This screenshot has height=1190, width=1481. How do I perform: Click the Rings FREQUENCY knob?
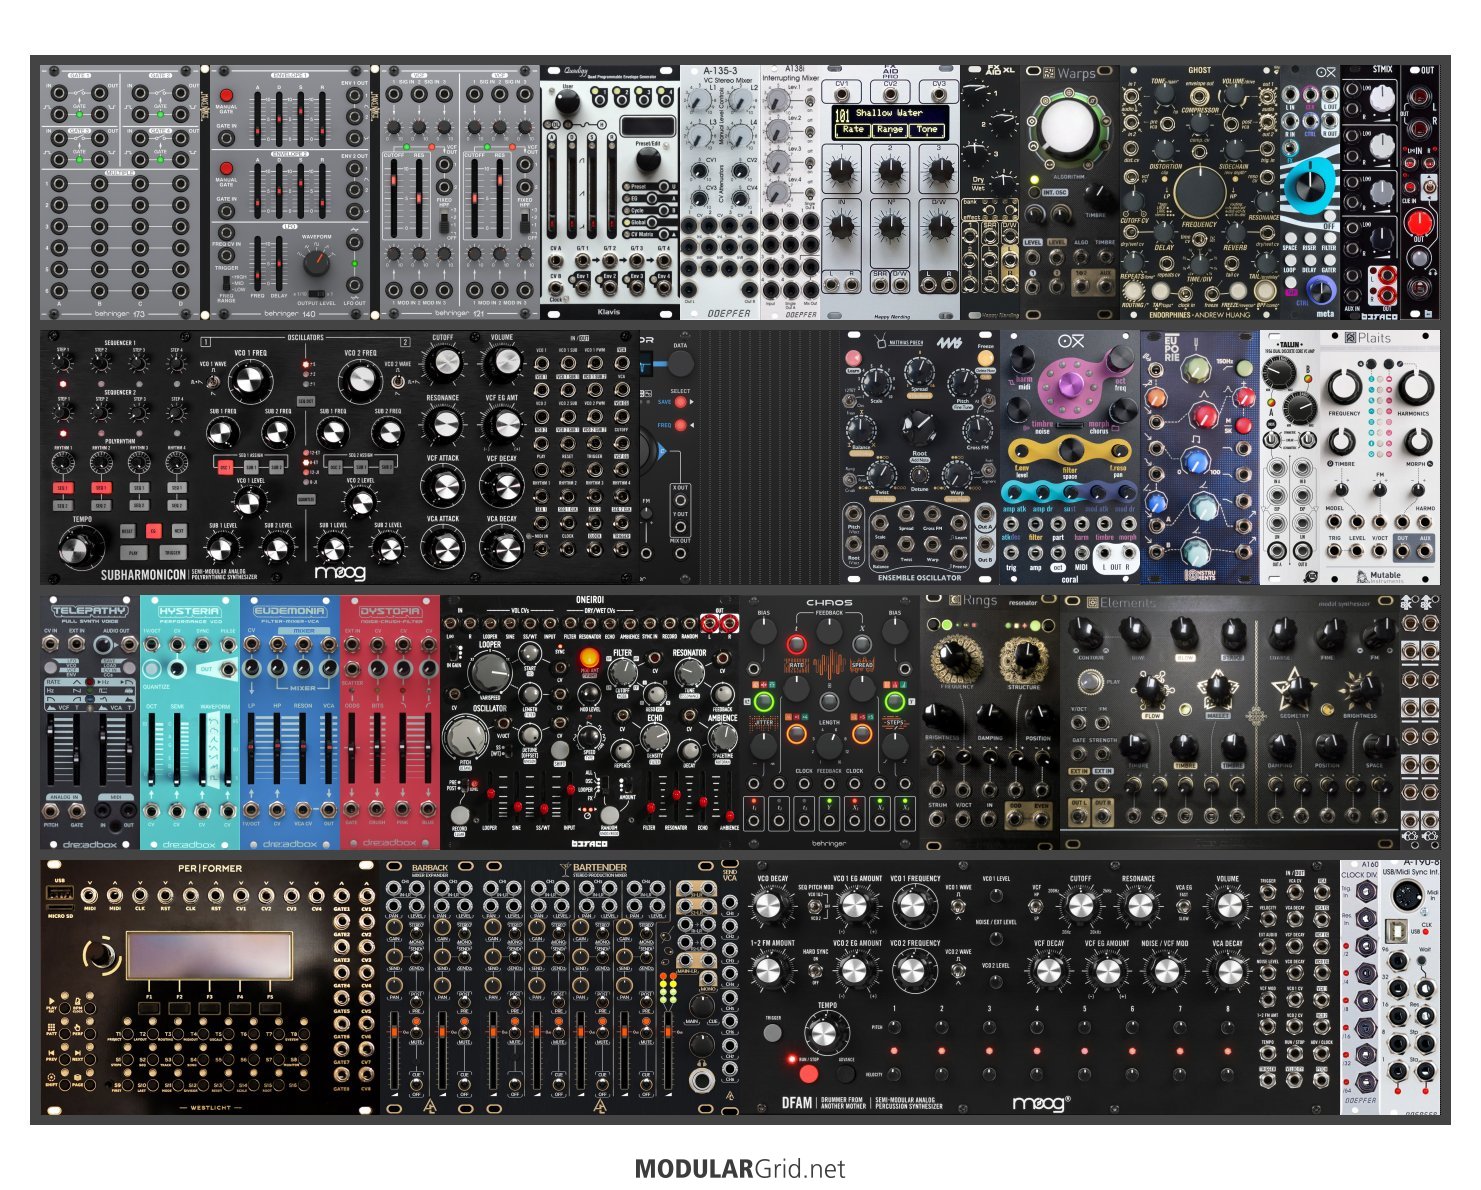coord(957,658)
